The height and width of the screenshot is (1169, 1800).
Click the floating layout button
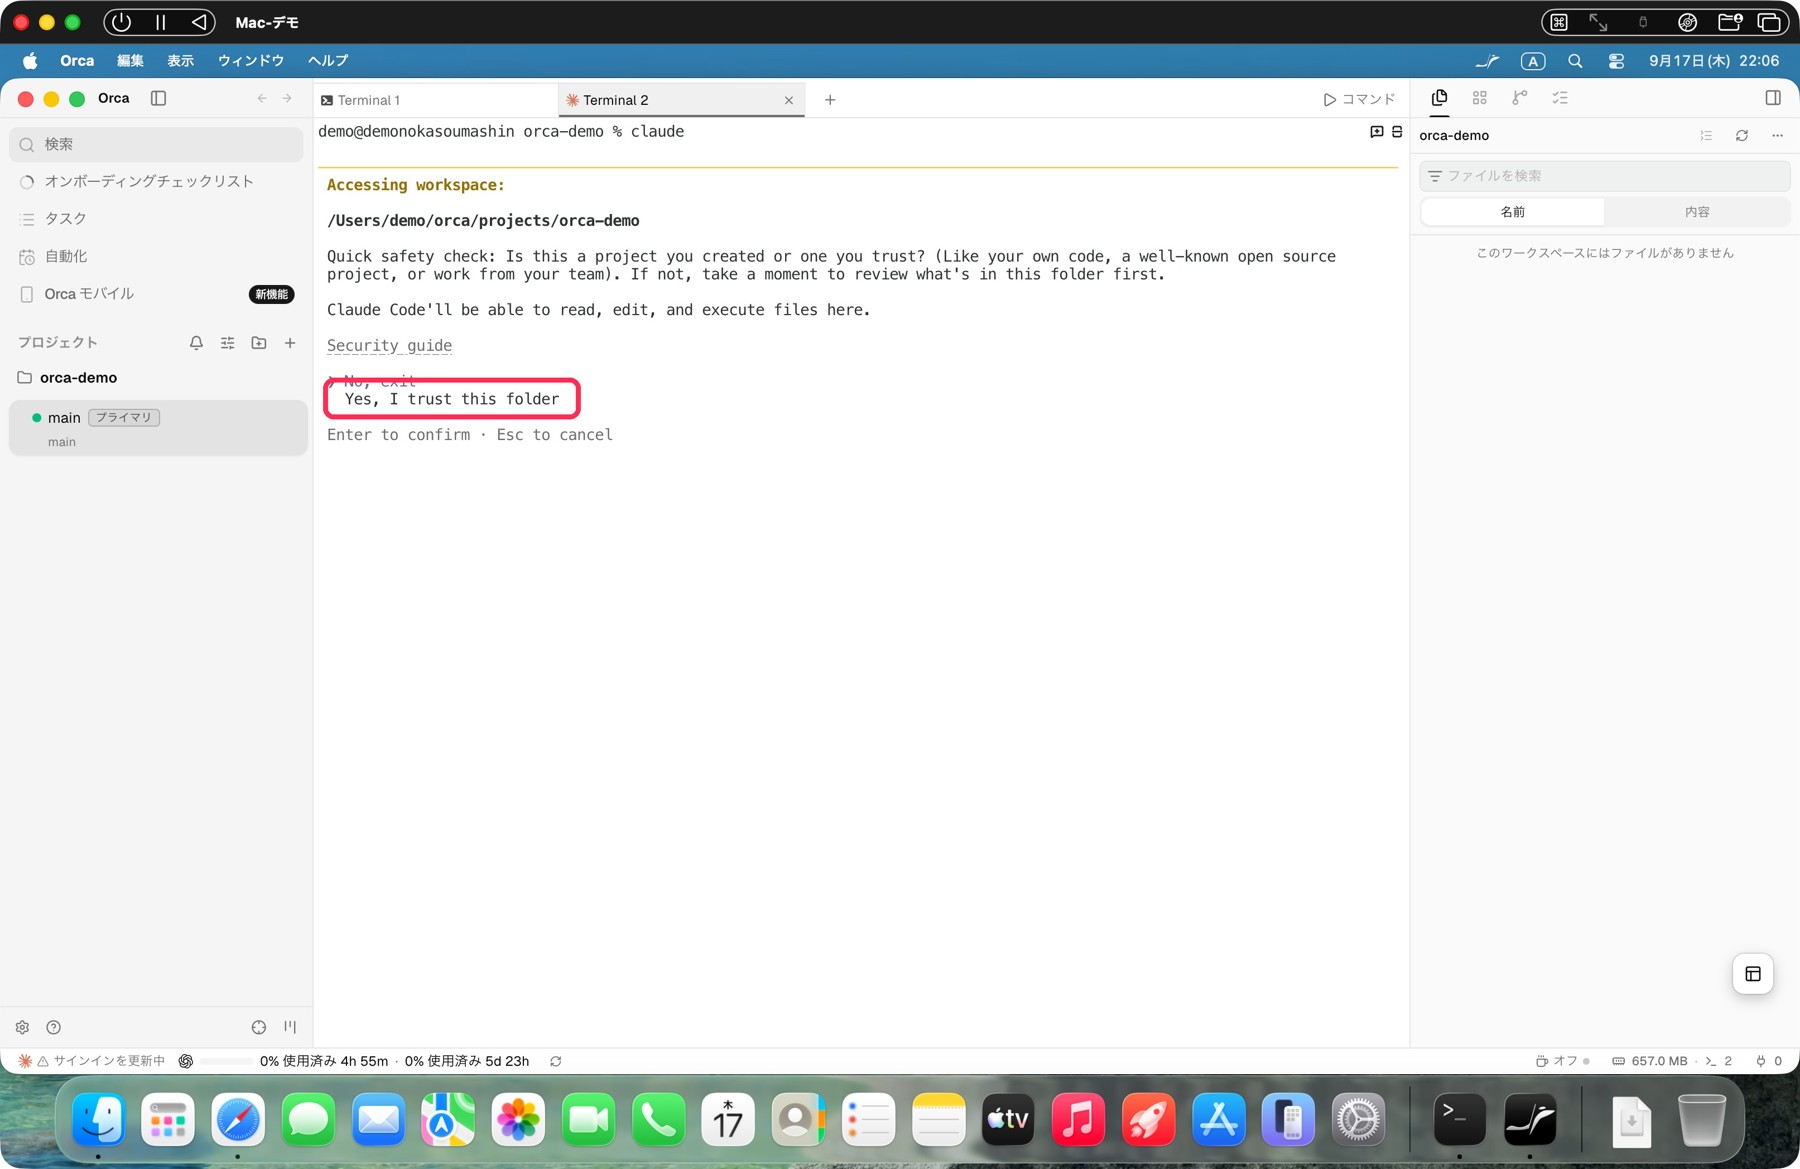tap(1753, 974)
